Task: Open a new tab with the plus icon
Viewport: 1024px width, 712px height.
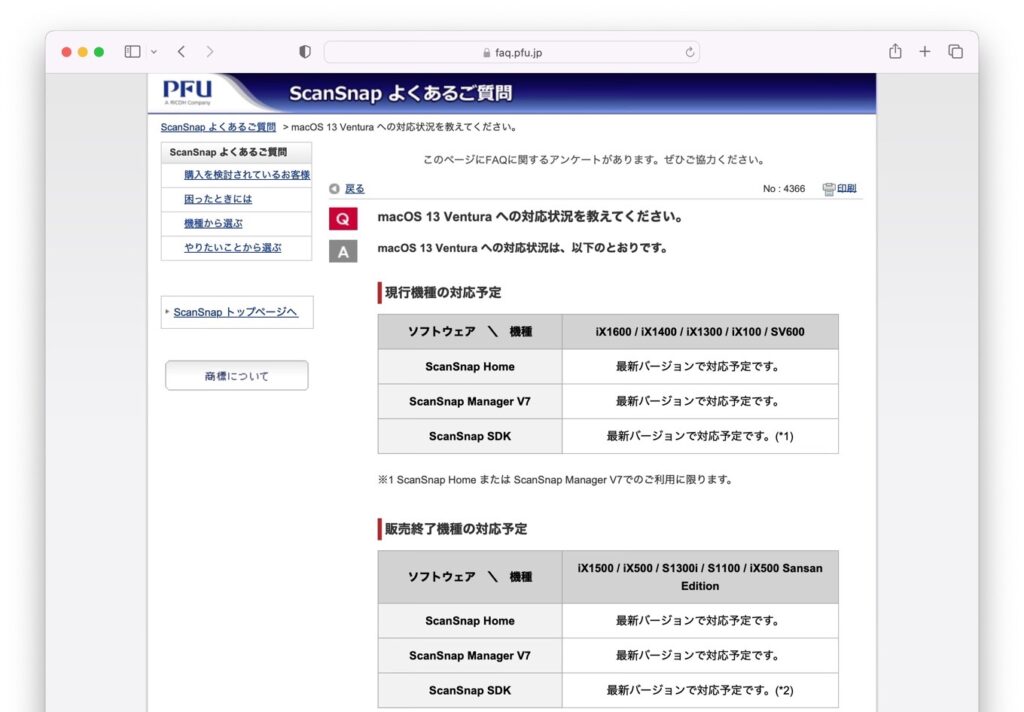Action: (924, 51)
